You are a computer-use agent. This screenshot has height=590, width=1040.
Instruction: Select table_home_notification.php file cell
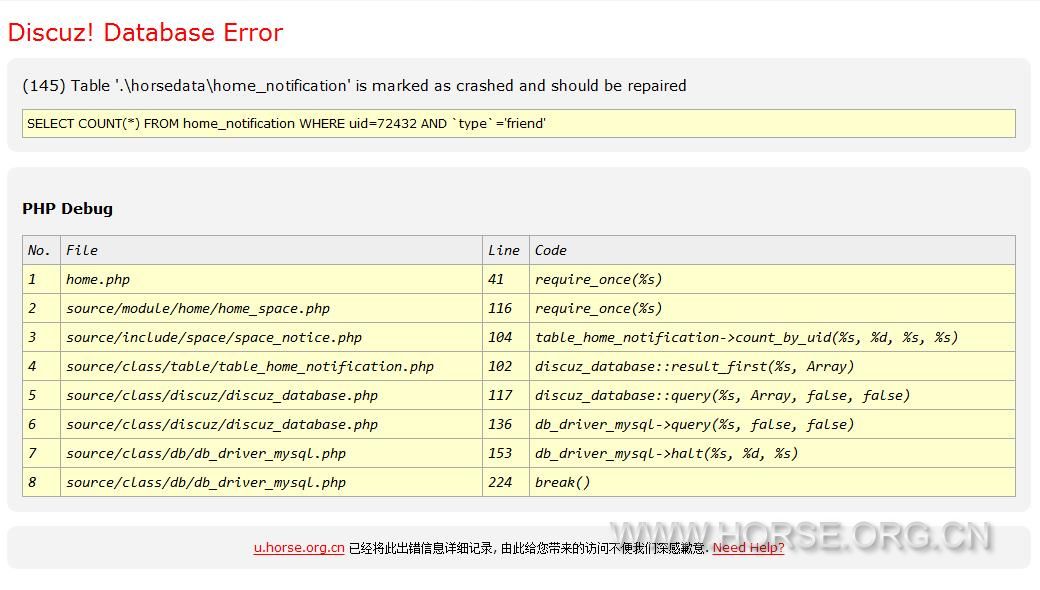point(271,366)
